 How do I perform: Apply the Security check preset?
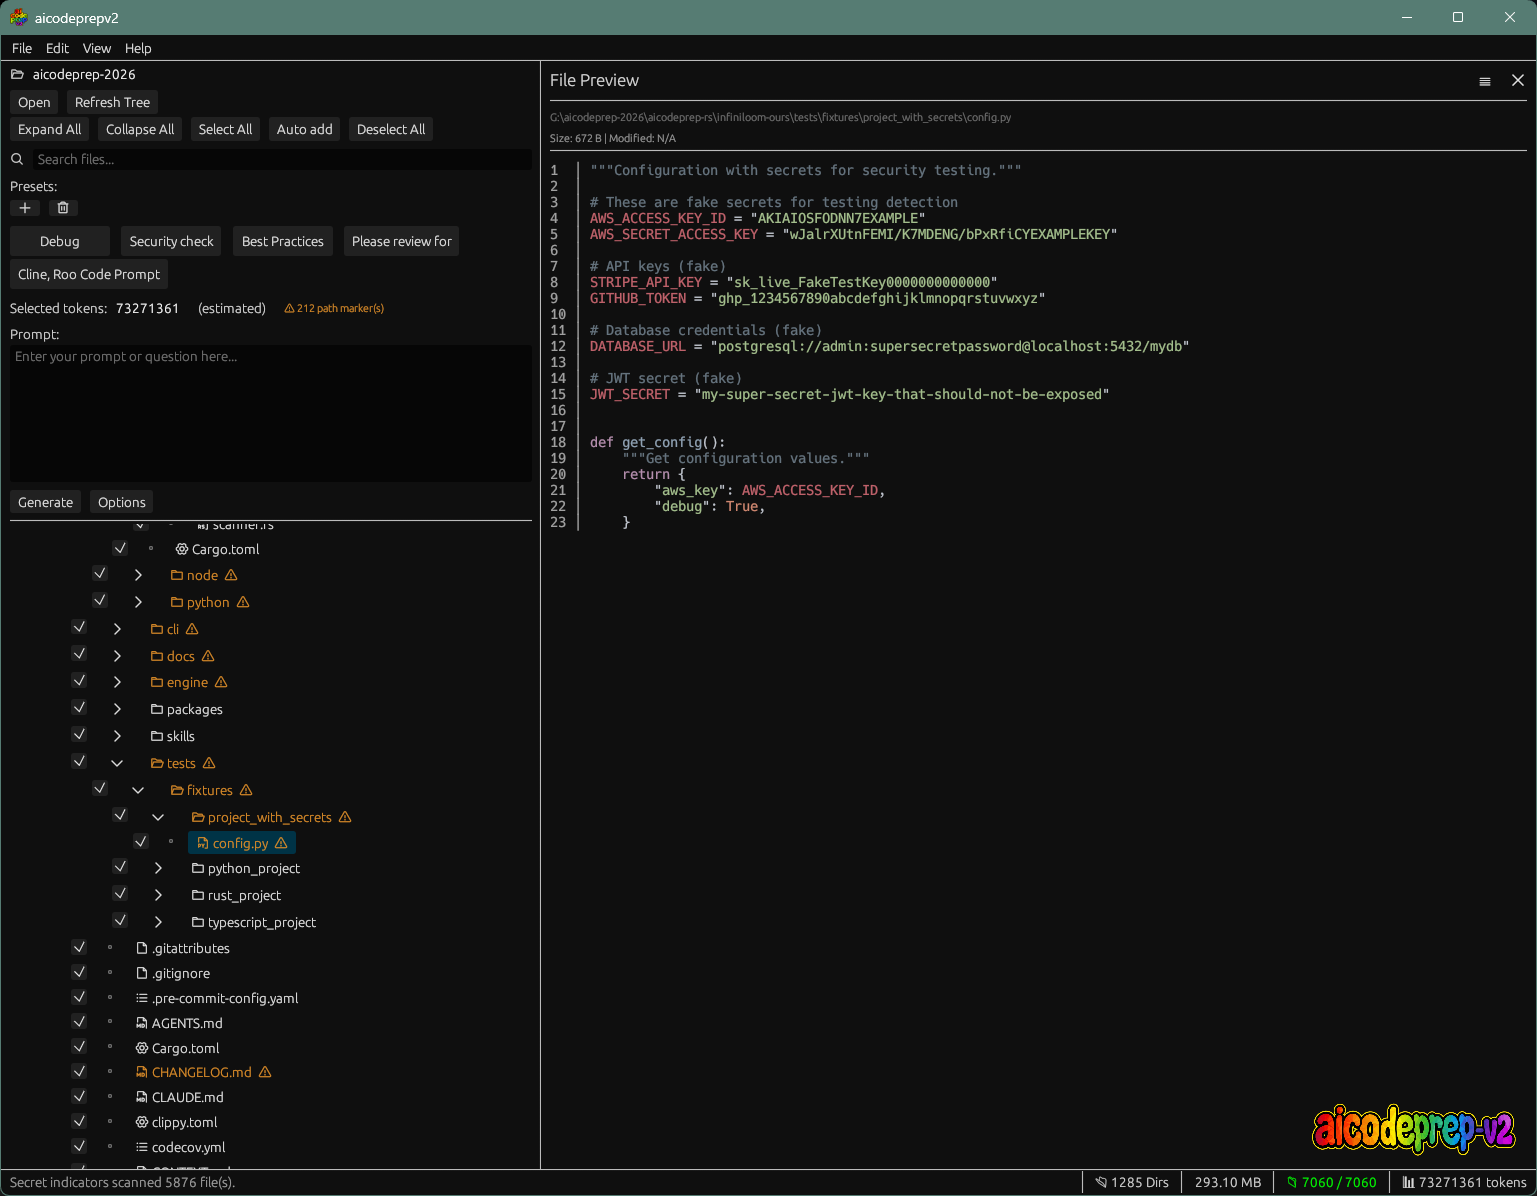pos(171,241)
